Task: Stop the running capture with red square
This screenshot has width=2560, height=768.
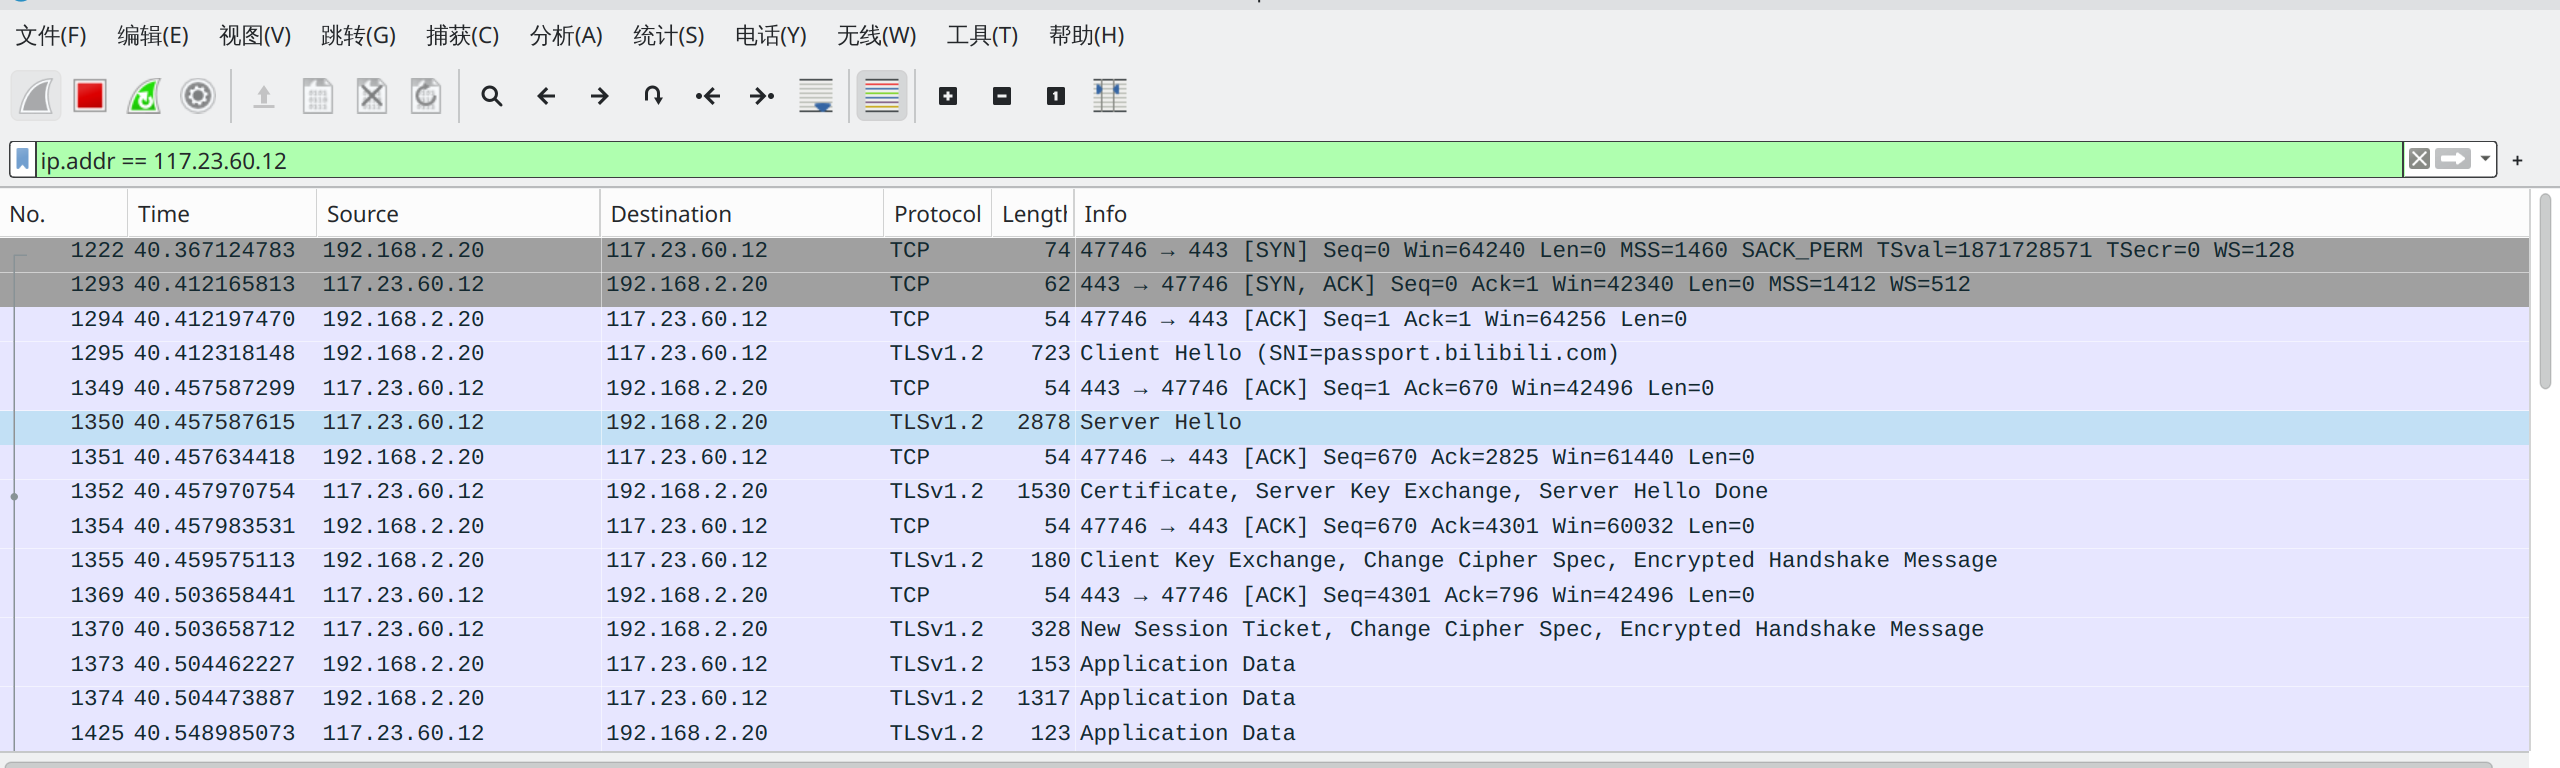Action: pyautogui.click(x=90, y=96)
